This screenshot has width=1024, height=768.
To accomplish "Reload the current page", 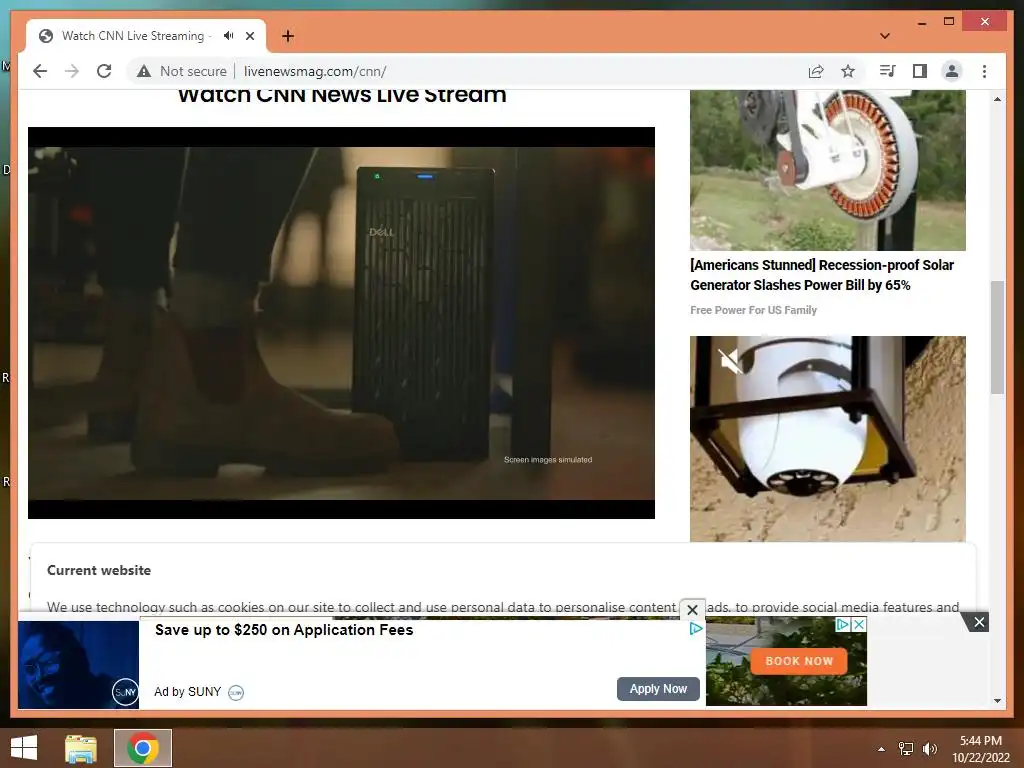I will point(104,71).
